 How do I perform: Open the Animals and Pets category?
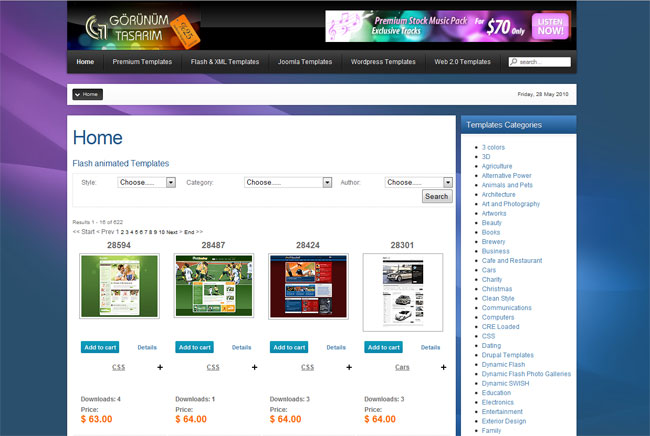tap(507, 185)
